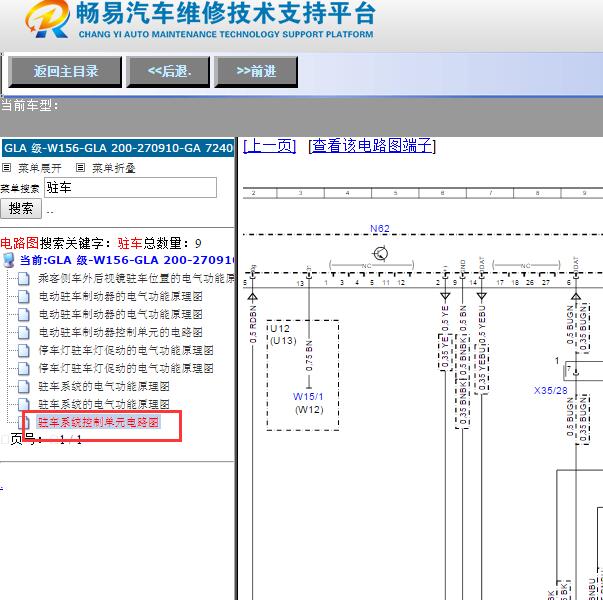Open second 电动驻车制动器的电气功能原理图 entry
Image resolution: width=603 pixels, height=600 pixels.
(120, 315)
